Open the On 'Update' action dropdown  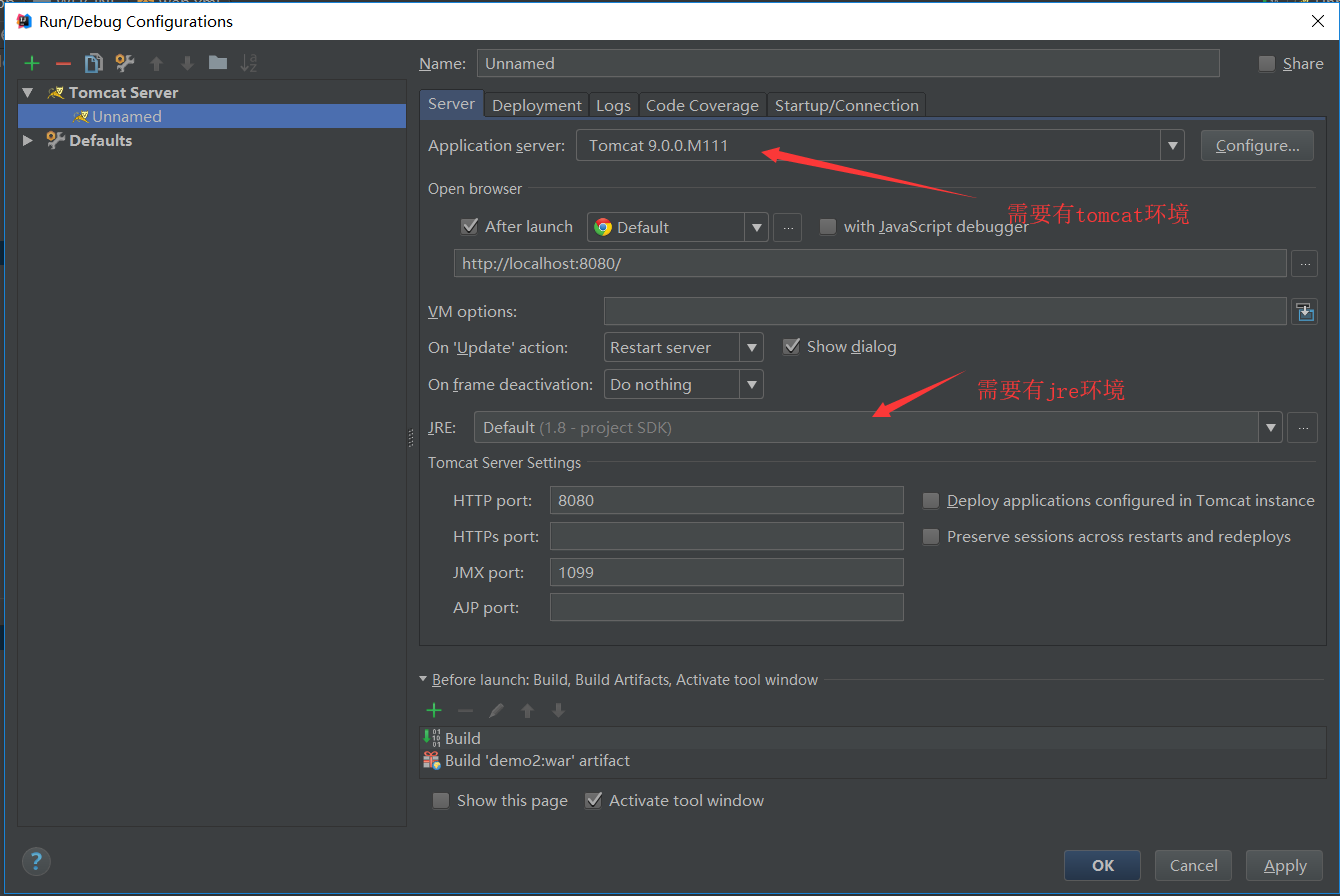point(751,348)
